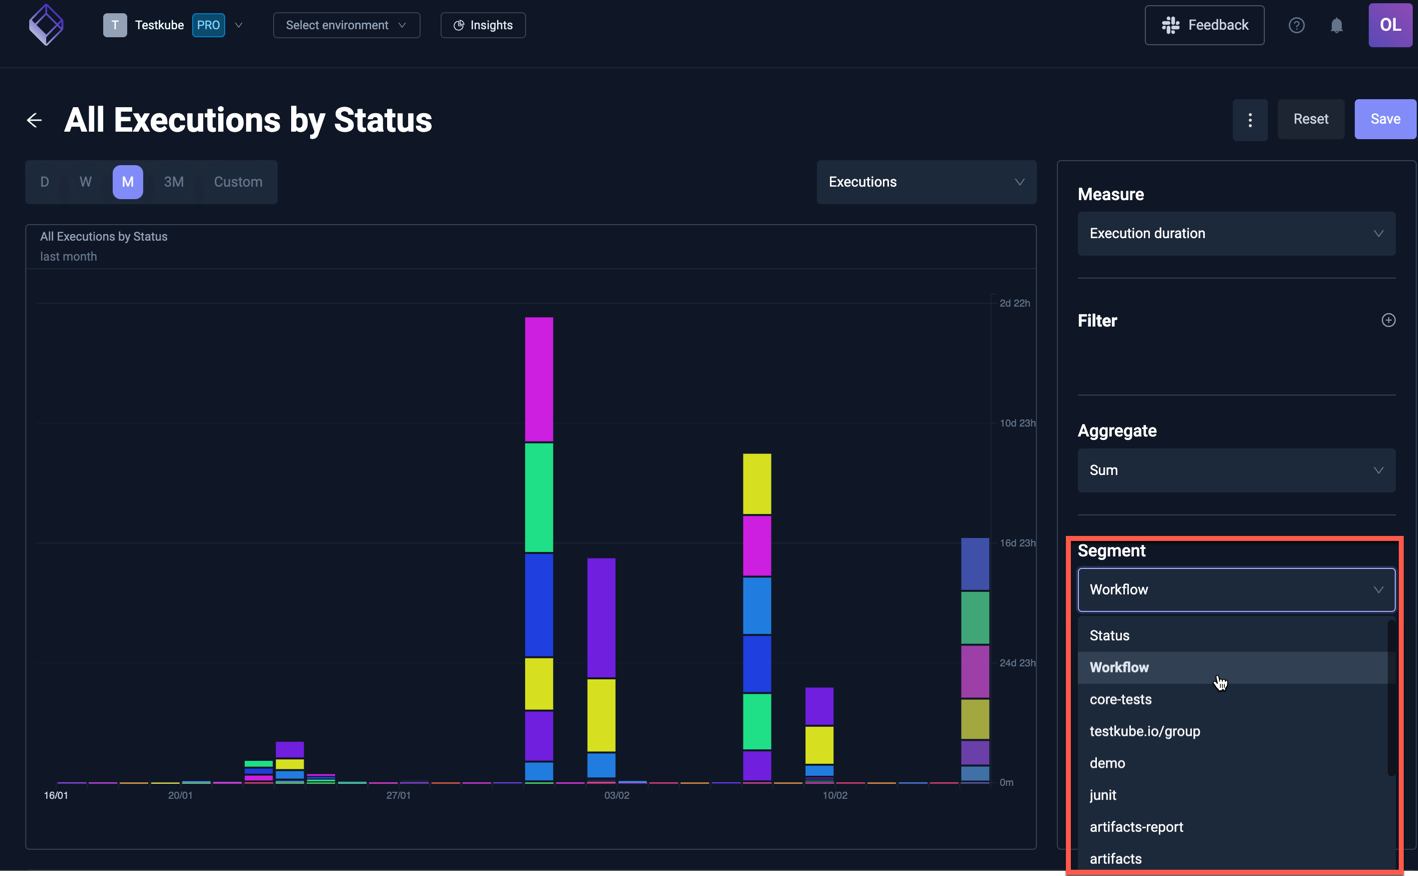Click the tall magenta bar in the chart
The height and width of the screenshot is (876, 1418).
(x=539, y=378)
